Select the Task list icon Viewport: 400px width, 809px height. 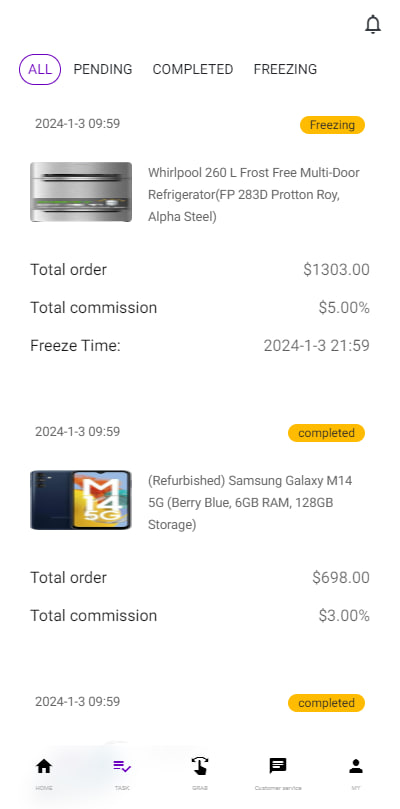[122, 766]
